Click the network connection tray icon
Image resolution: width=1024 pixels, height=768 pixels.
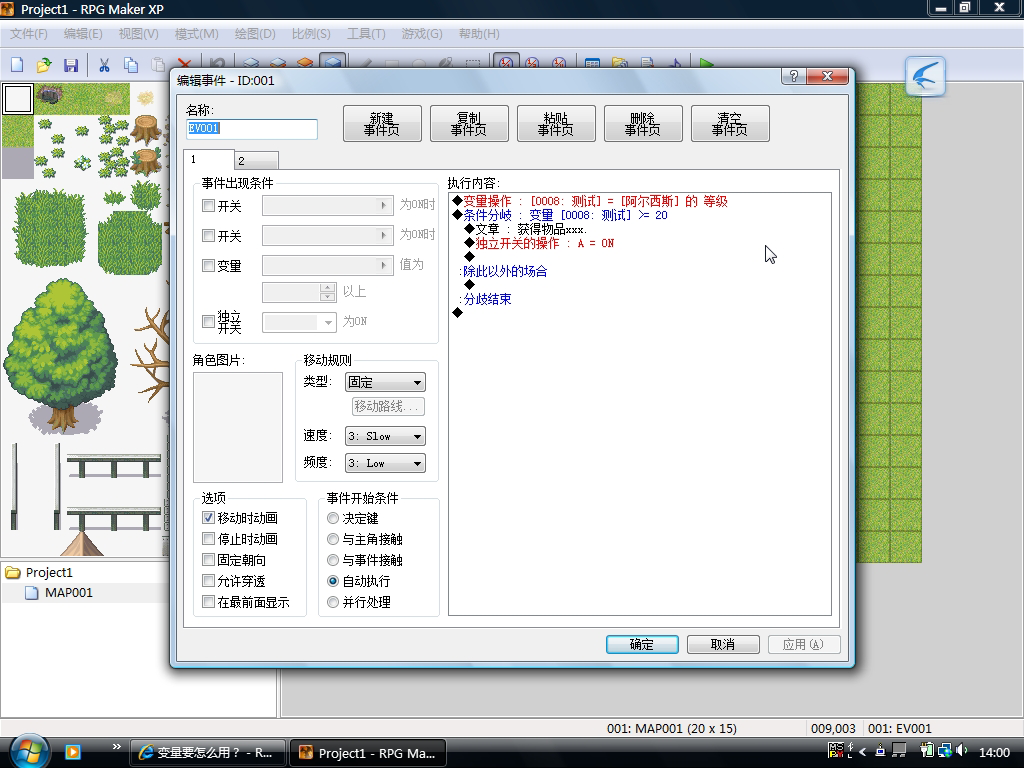944,750
